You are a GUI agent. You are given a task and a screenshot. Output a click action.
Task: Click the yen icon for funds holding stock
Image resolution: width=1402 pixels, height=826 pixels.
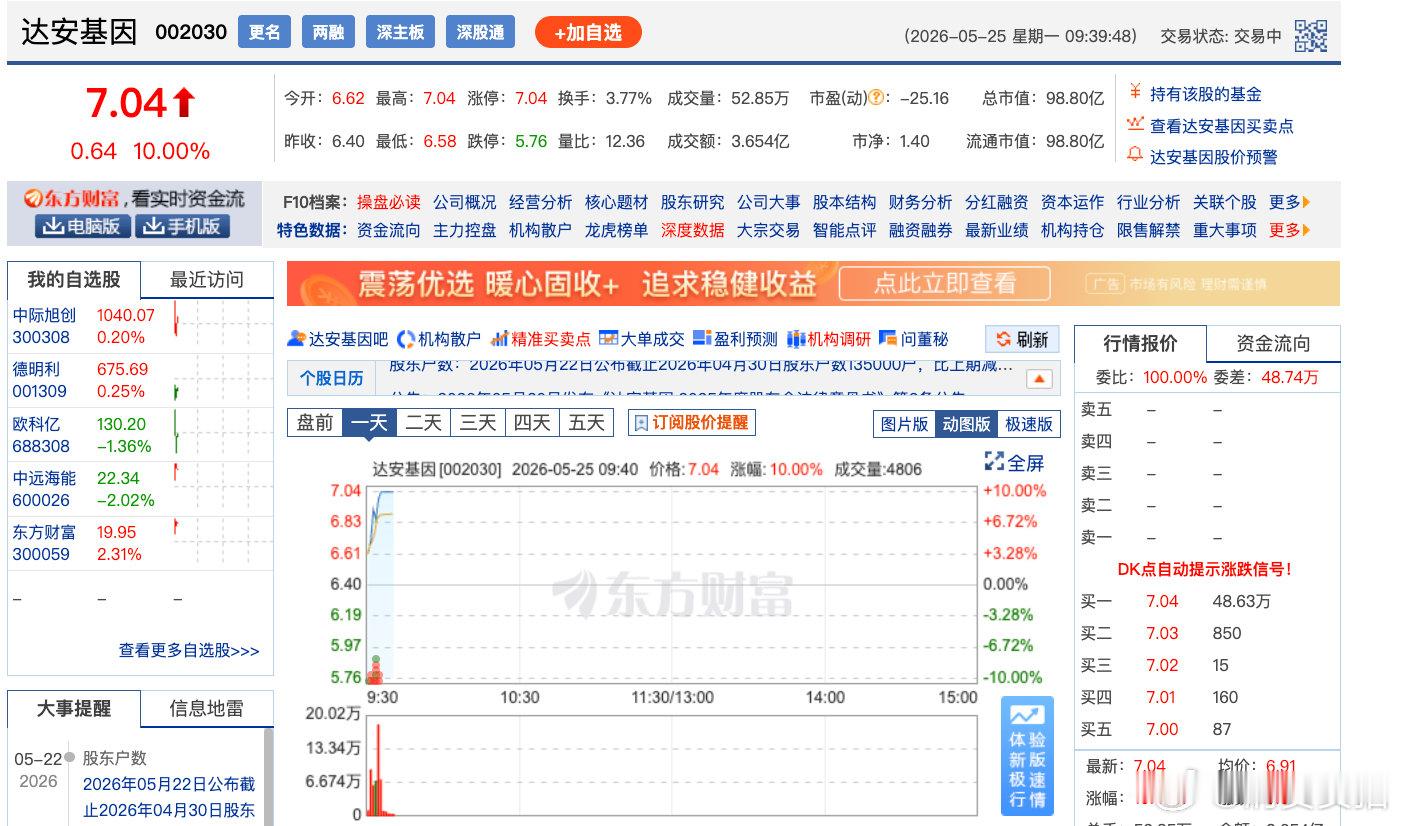pos(1135,93)
